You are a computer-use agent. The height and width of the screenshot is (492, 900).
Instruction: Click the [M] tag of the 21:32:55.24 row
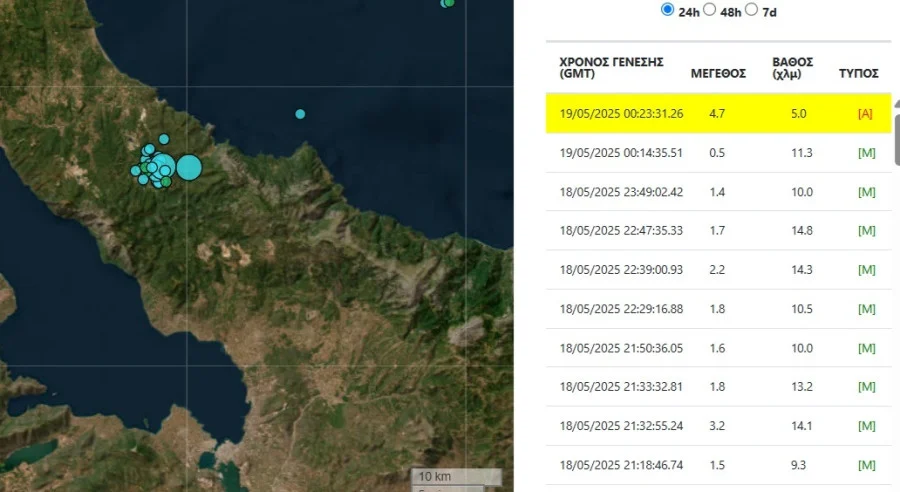coord(867,426)
